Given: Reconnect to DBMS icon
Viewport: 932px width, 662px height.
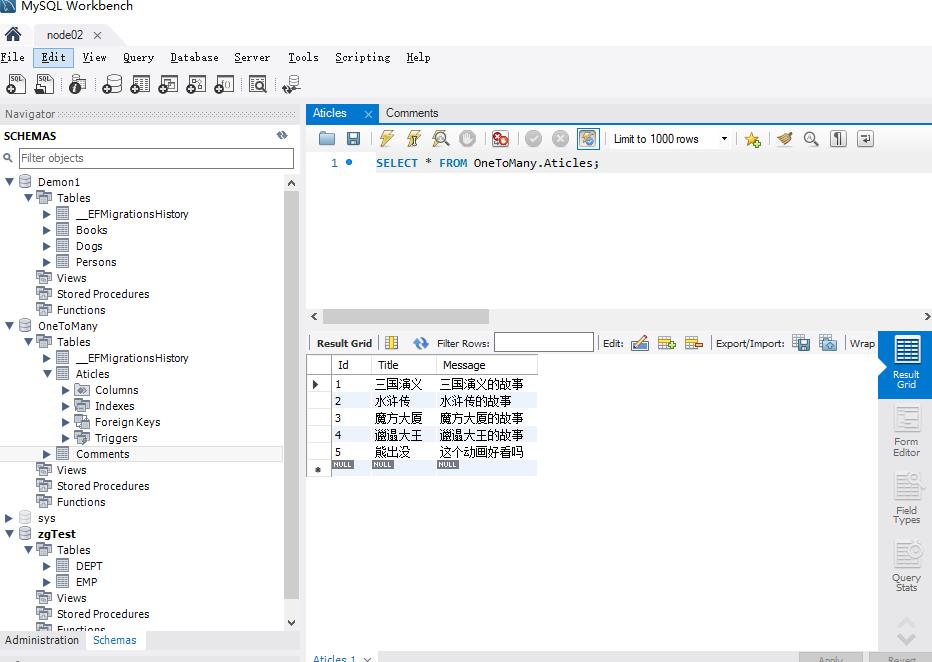Looking at the screenshot, I should (x=291, y=84).
